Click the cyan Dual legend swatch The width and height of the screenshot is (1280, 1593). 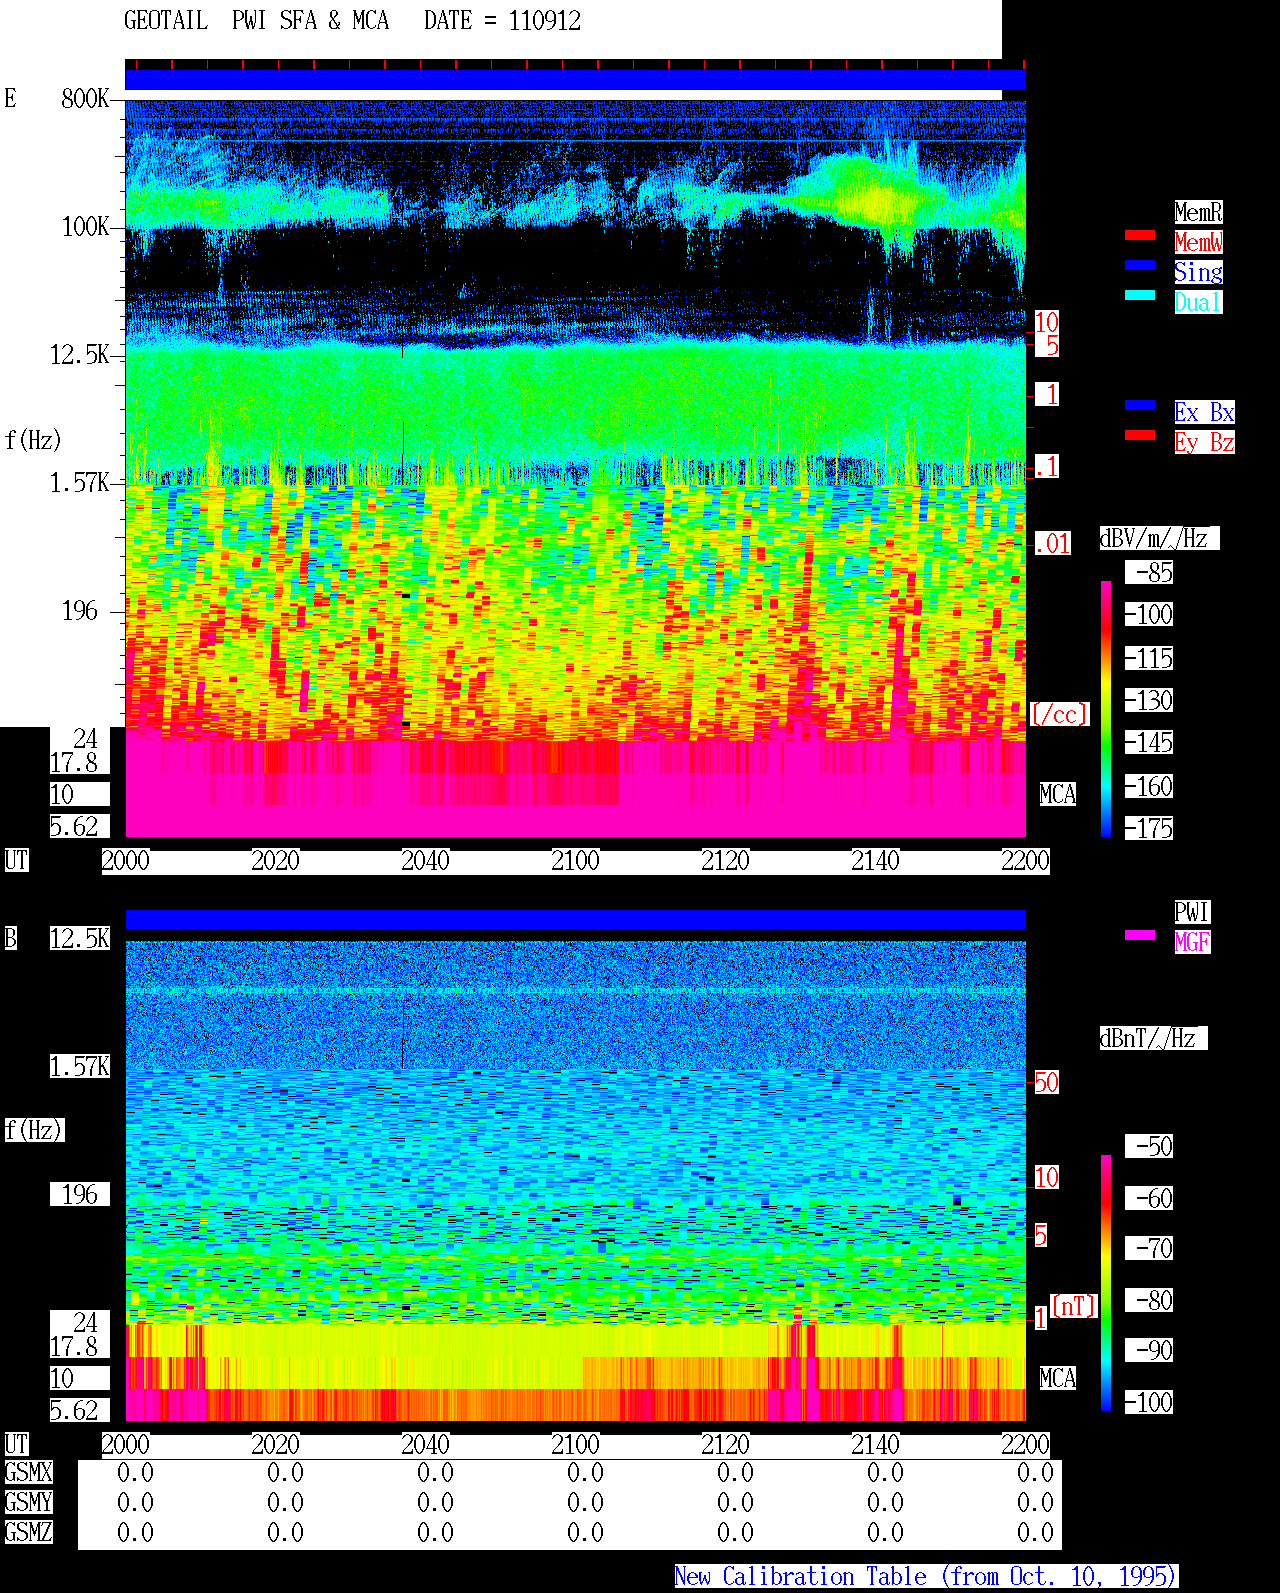pos(1140,295)
